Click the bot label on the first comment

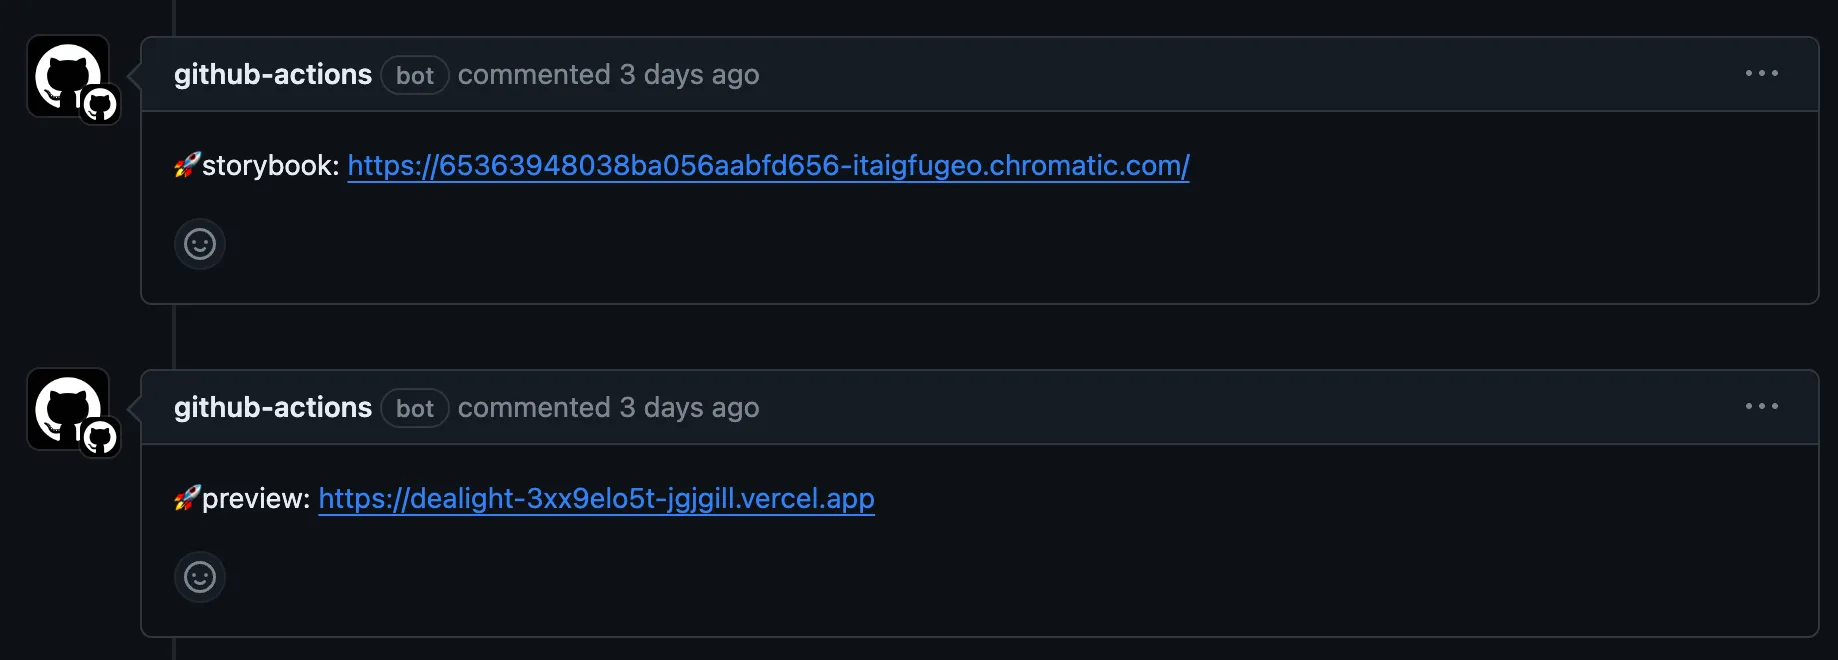tap(414, 75)
